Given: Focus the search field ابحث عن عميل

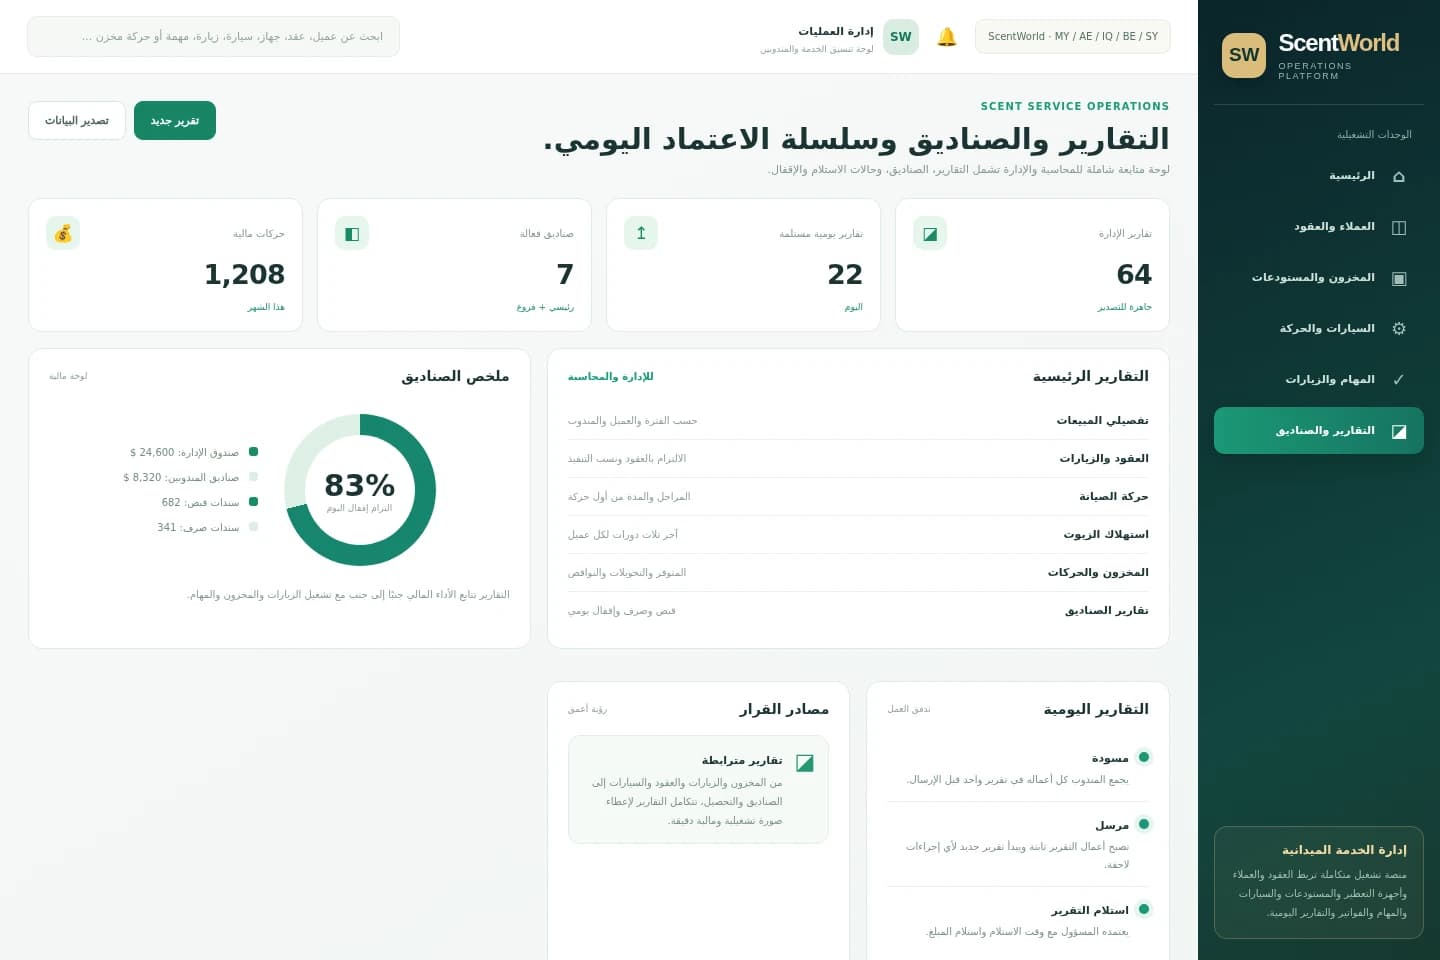Looking at the screenshot, I should click(x=213, y=37).
